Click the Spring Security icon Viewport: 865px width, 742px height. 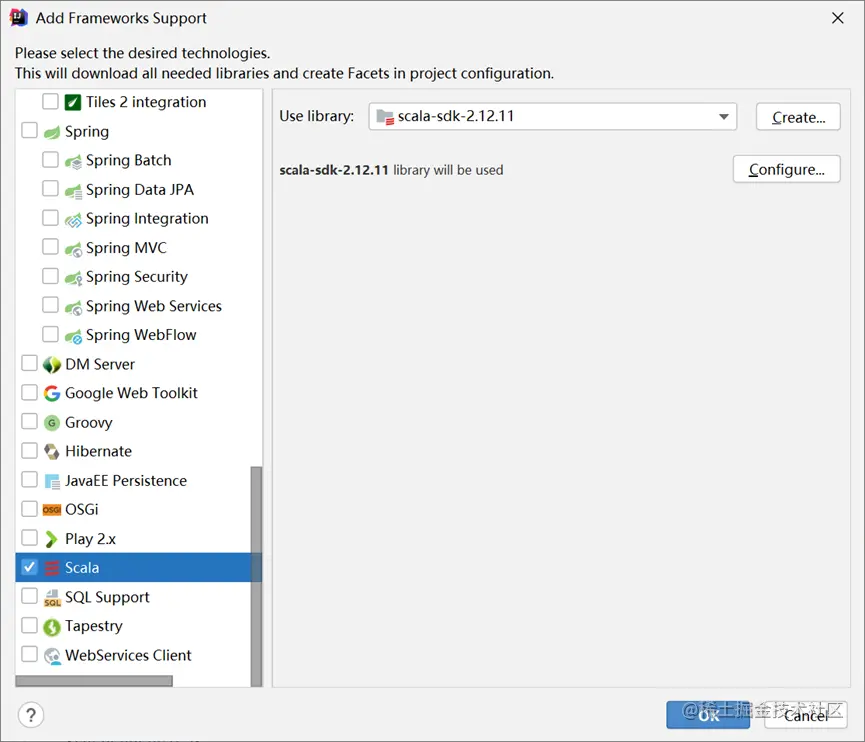73,278
